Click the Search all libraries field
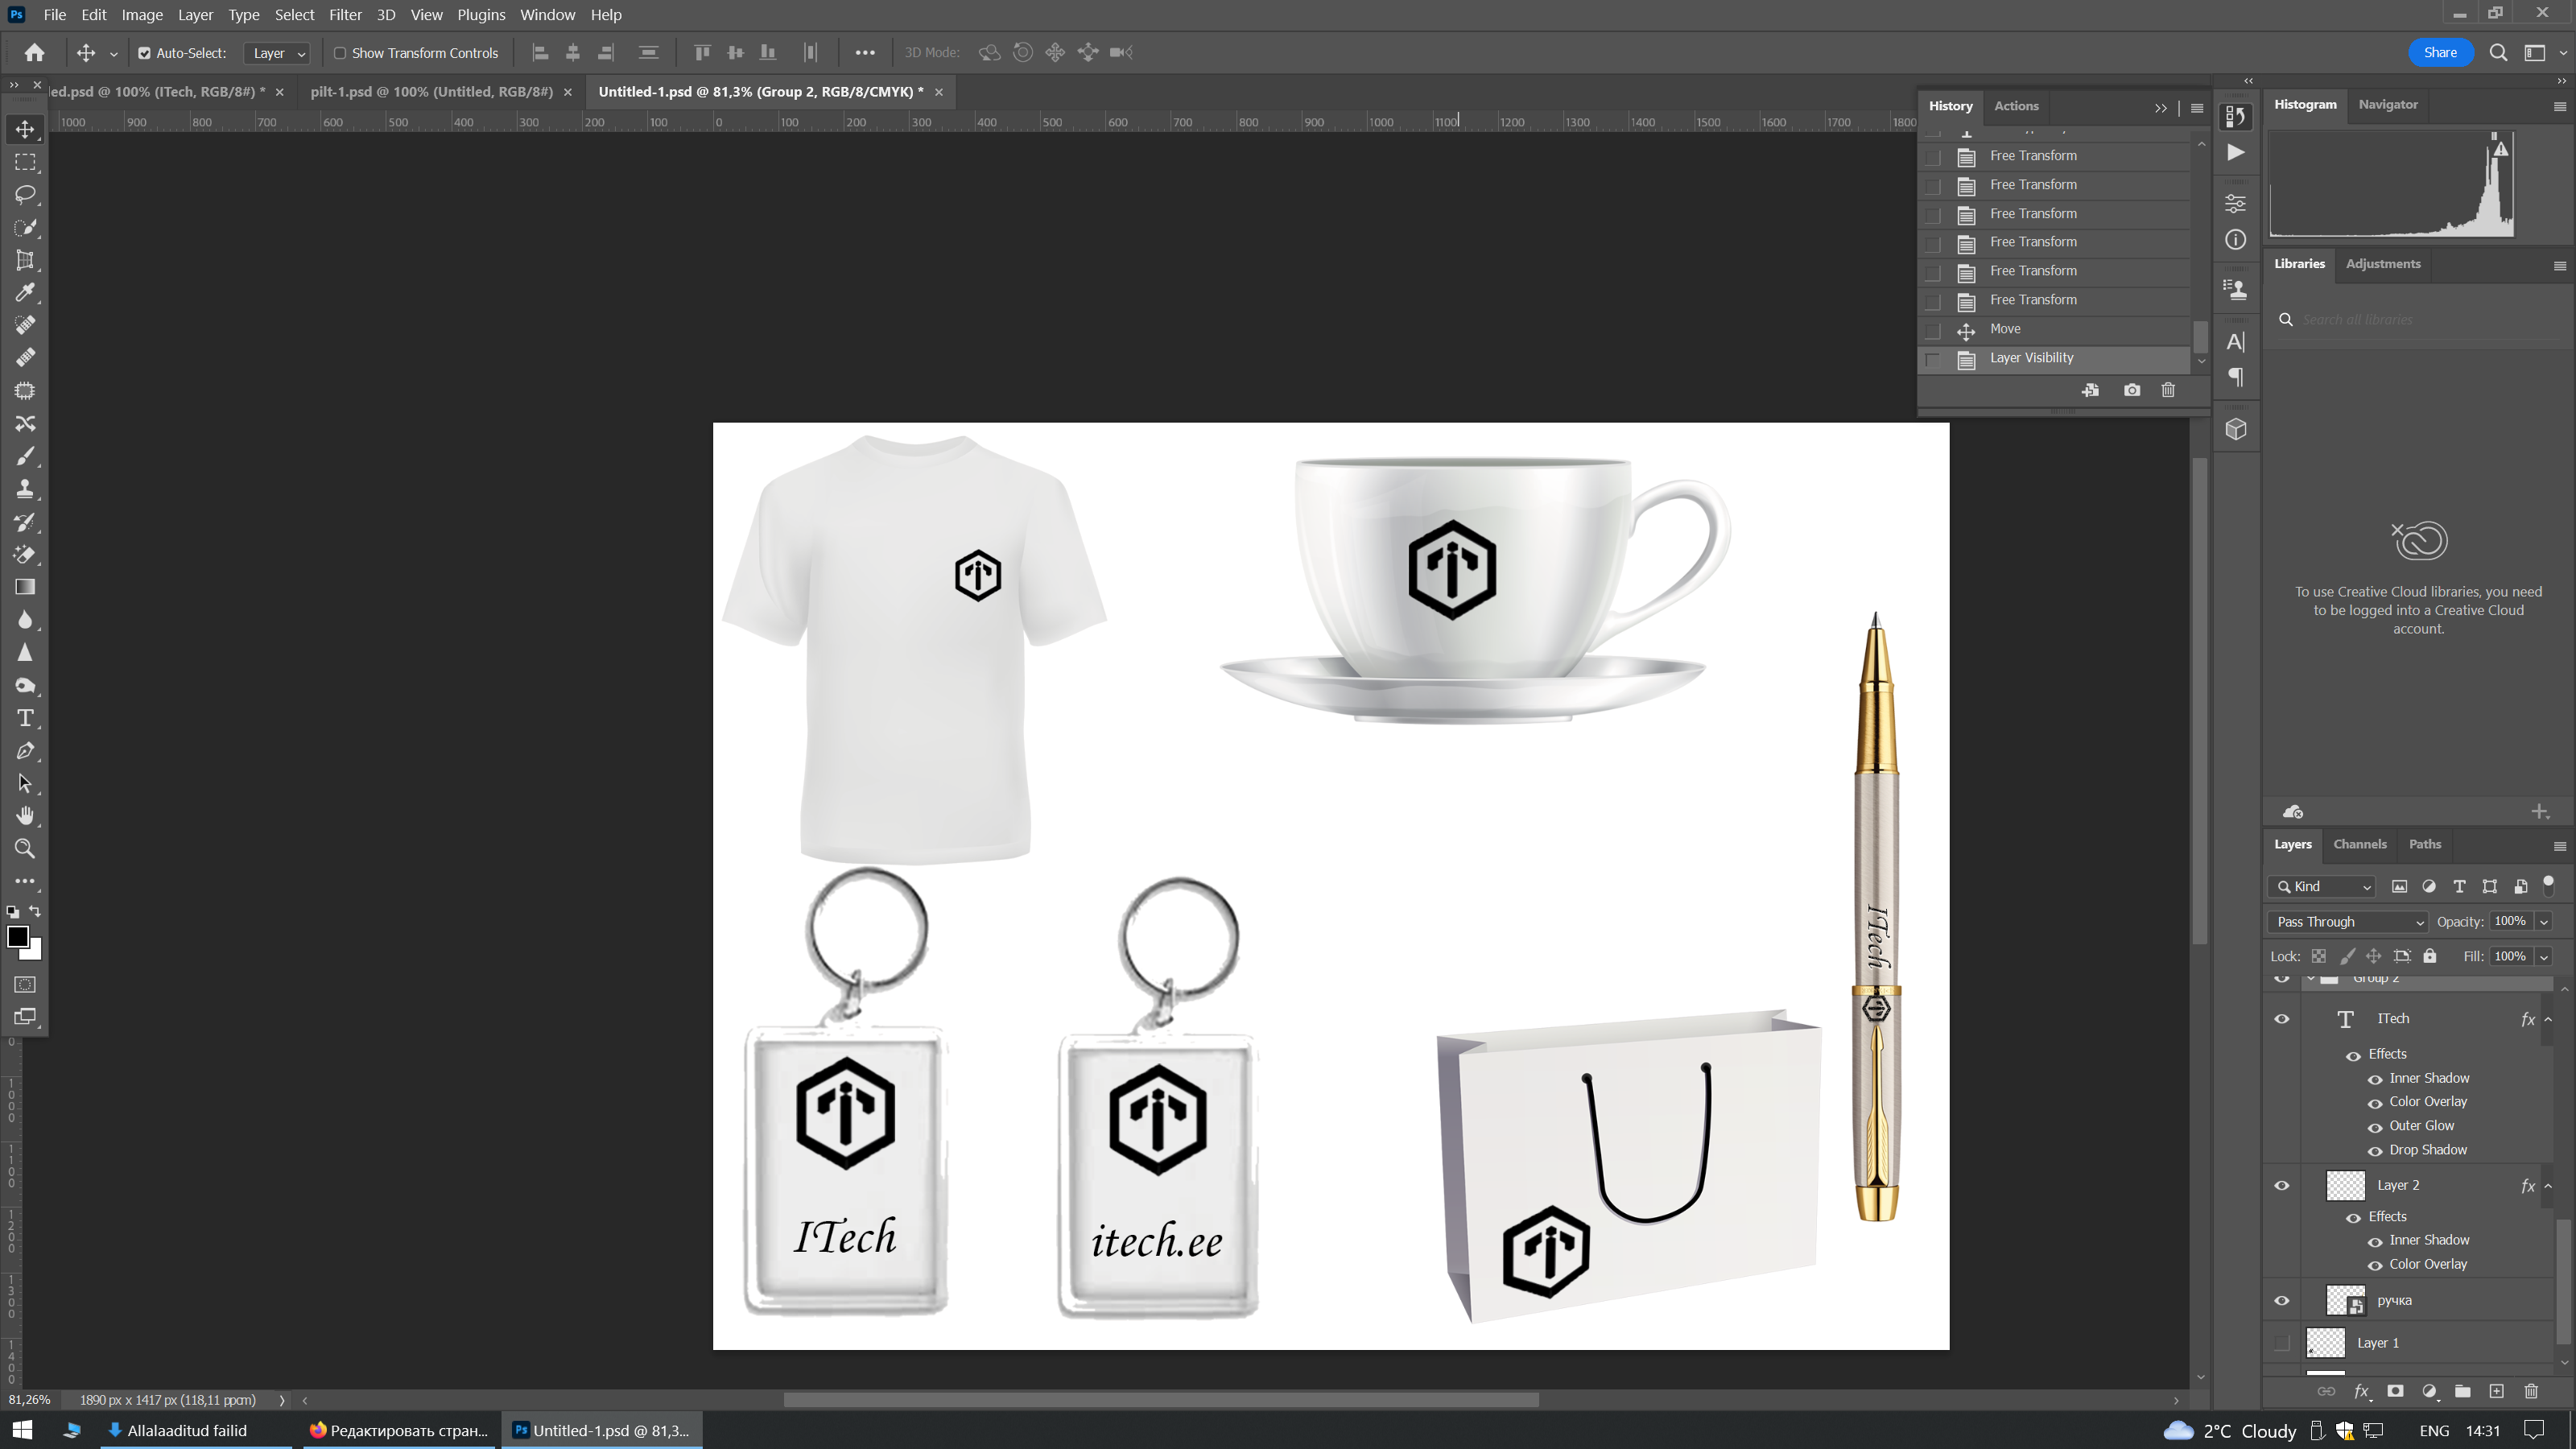Screen dimensions: 2576x1449 coord(2420,320)
